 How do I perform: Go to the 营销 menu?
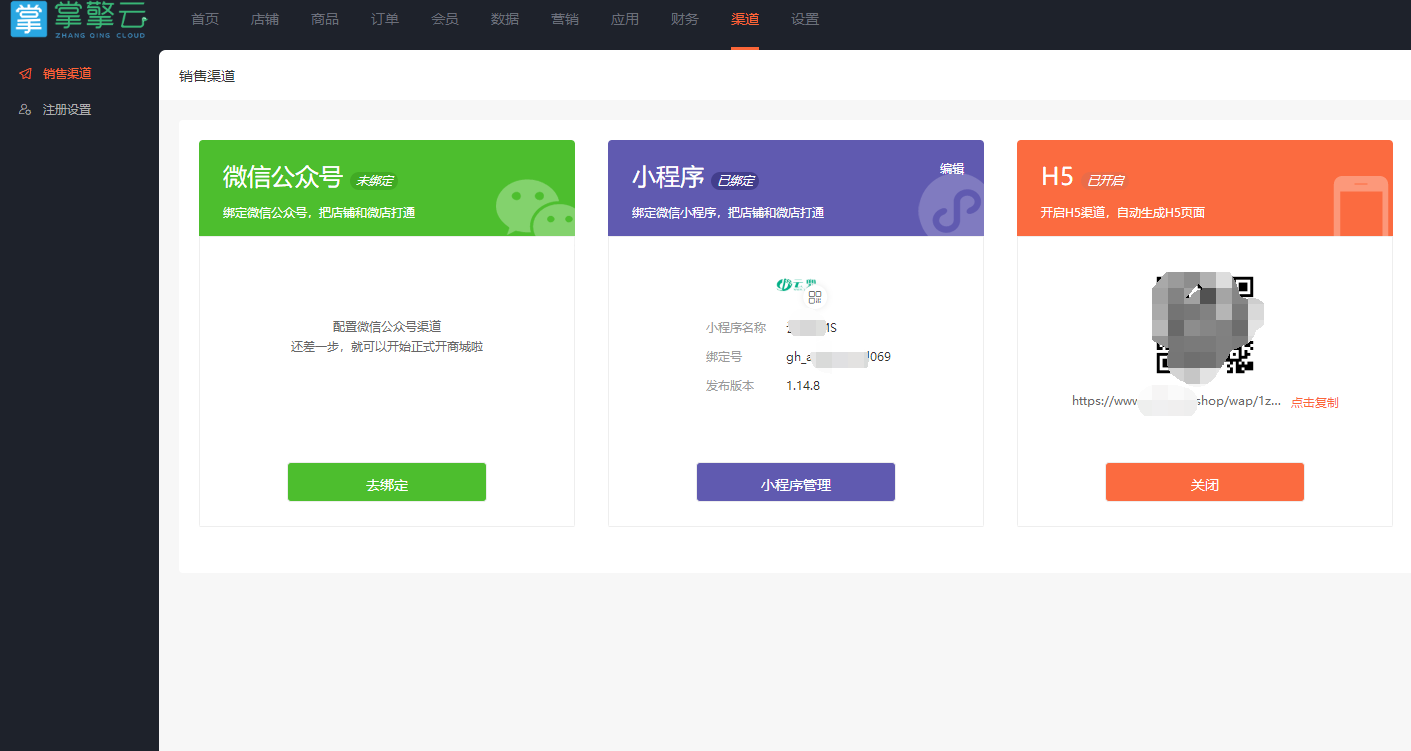pyautogui.click(x=565, y=19)
